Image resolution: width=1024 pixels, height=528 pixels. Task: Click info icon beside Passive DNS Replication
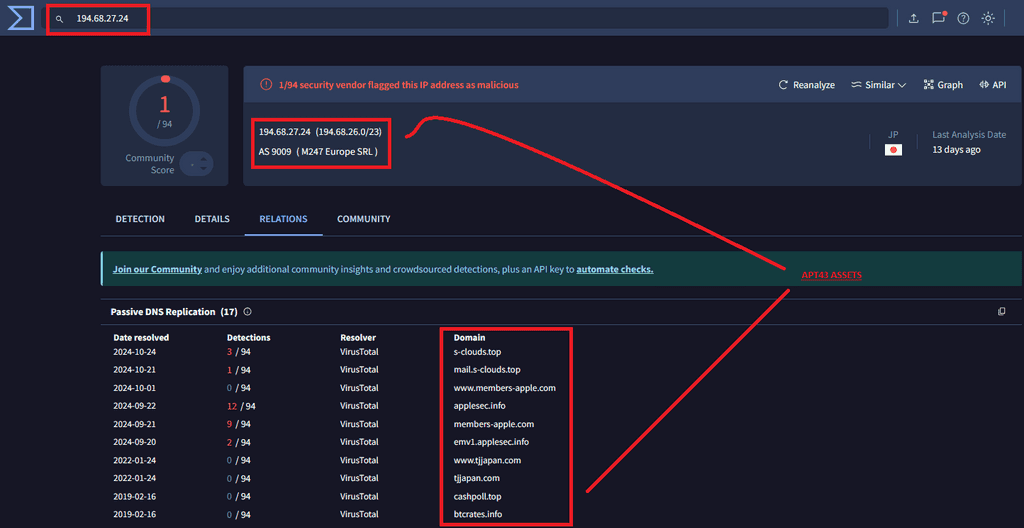tap(247, 312)
